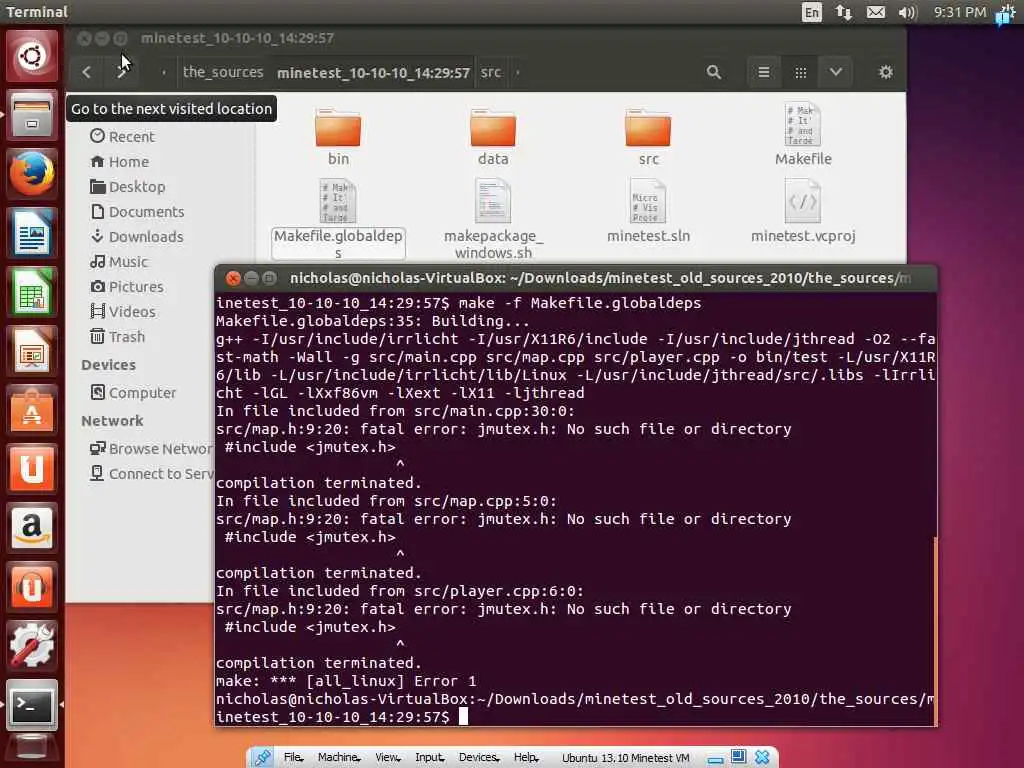1024x768 pixels.
Task: Select the Makefile.globaldeps file
Action: [338, 219]
